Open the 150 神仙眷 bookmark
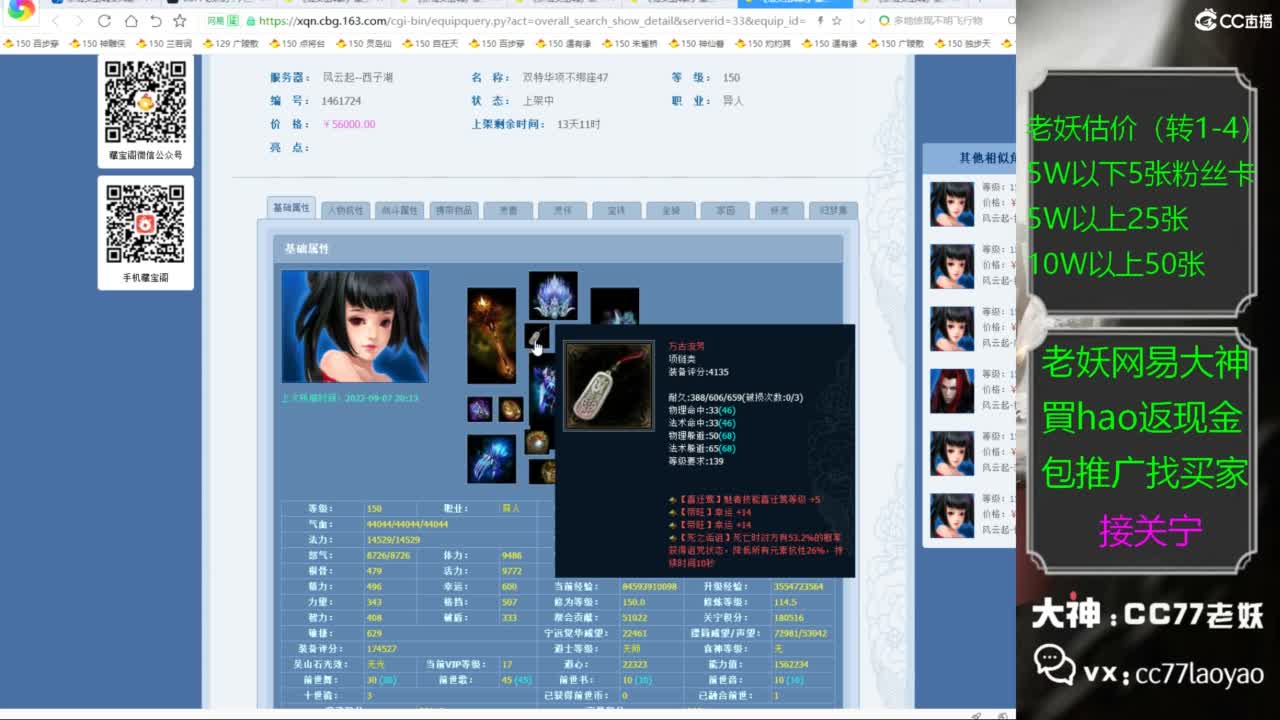The image size is (1280, 720). (x=696, y=44)
